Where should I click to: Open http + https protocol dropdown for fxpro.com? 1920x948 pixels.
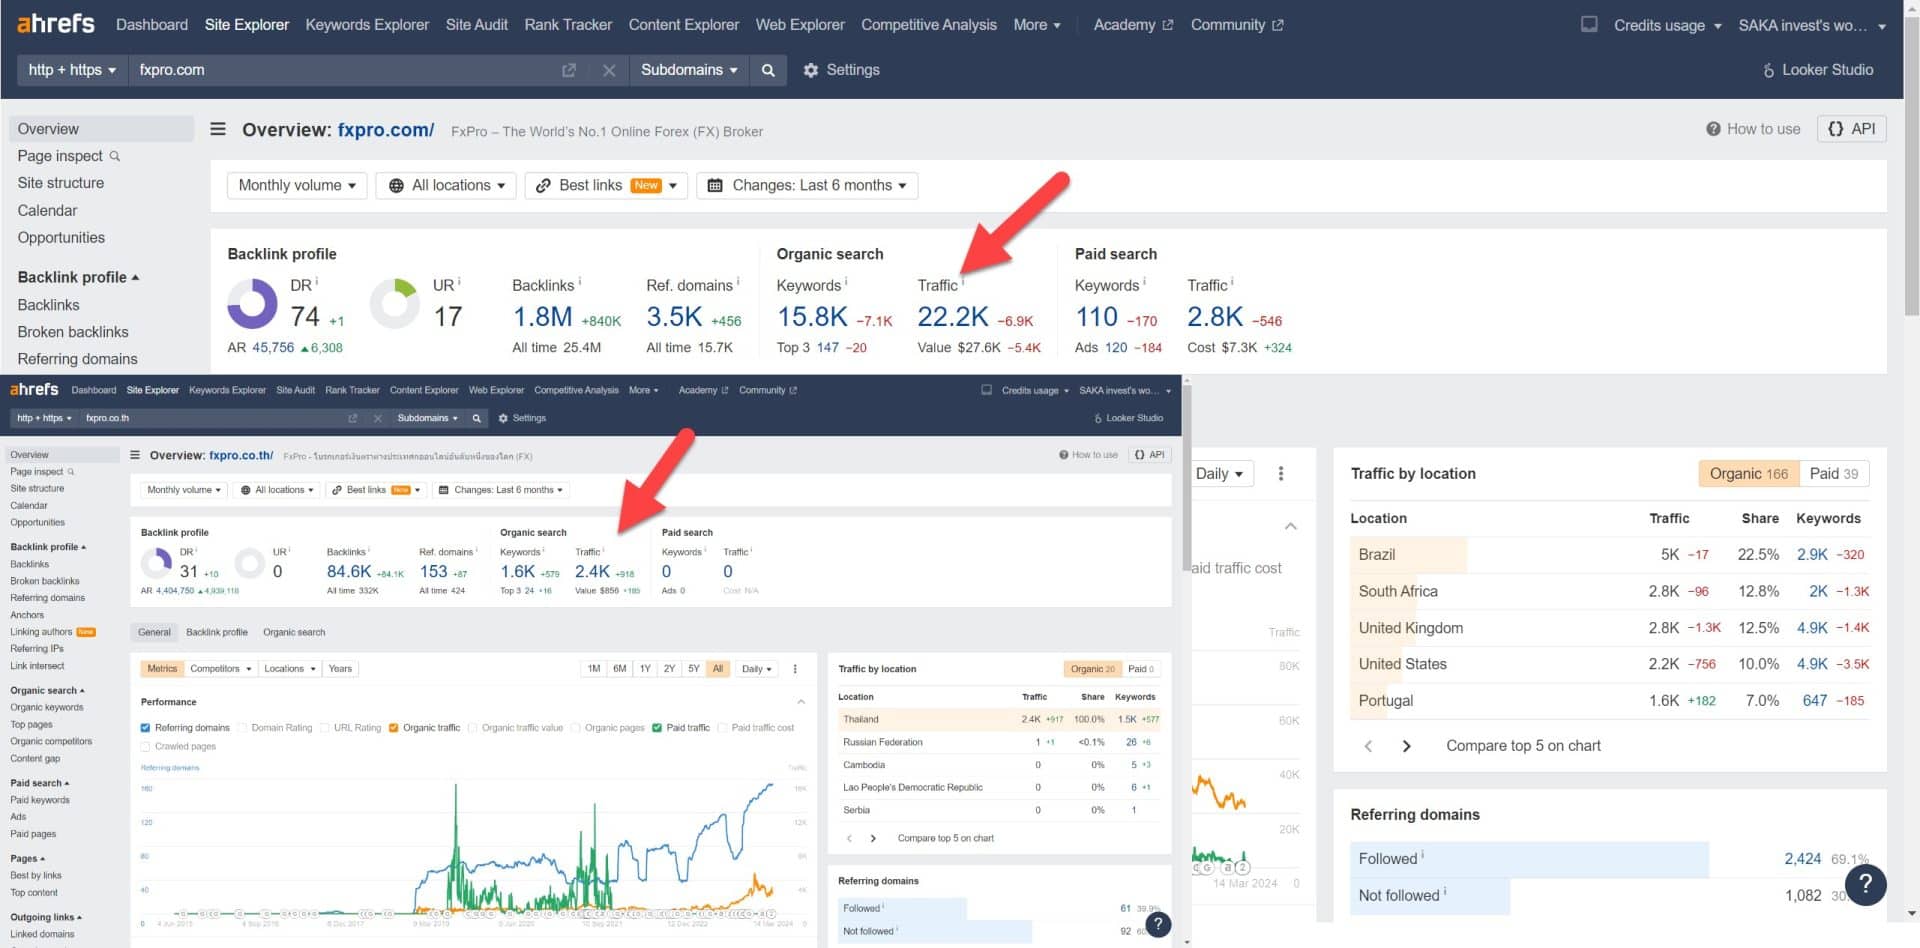point(72,70)
